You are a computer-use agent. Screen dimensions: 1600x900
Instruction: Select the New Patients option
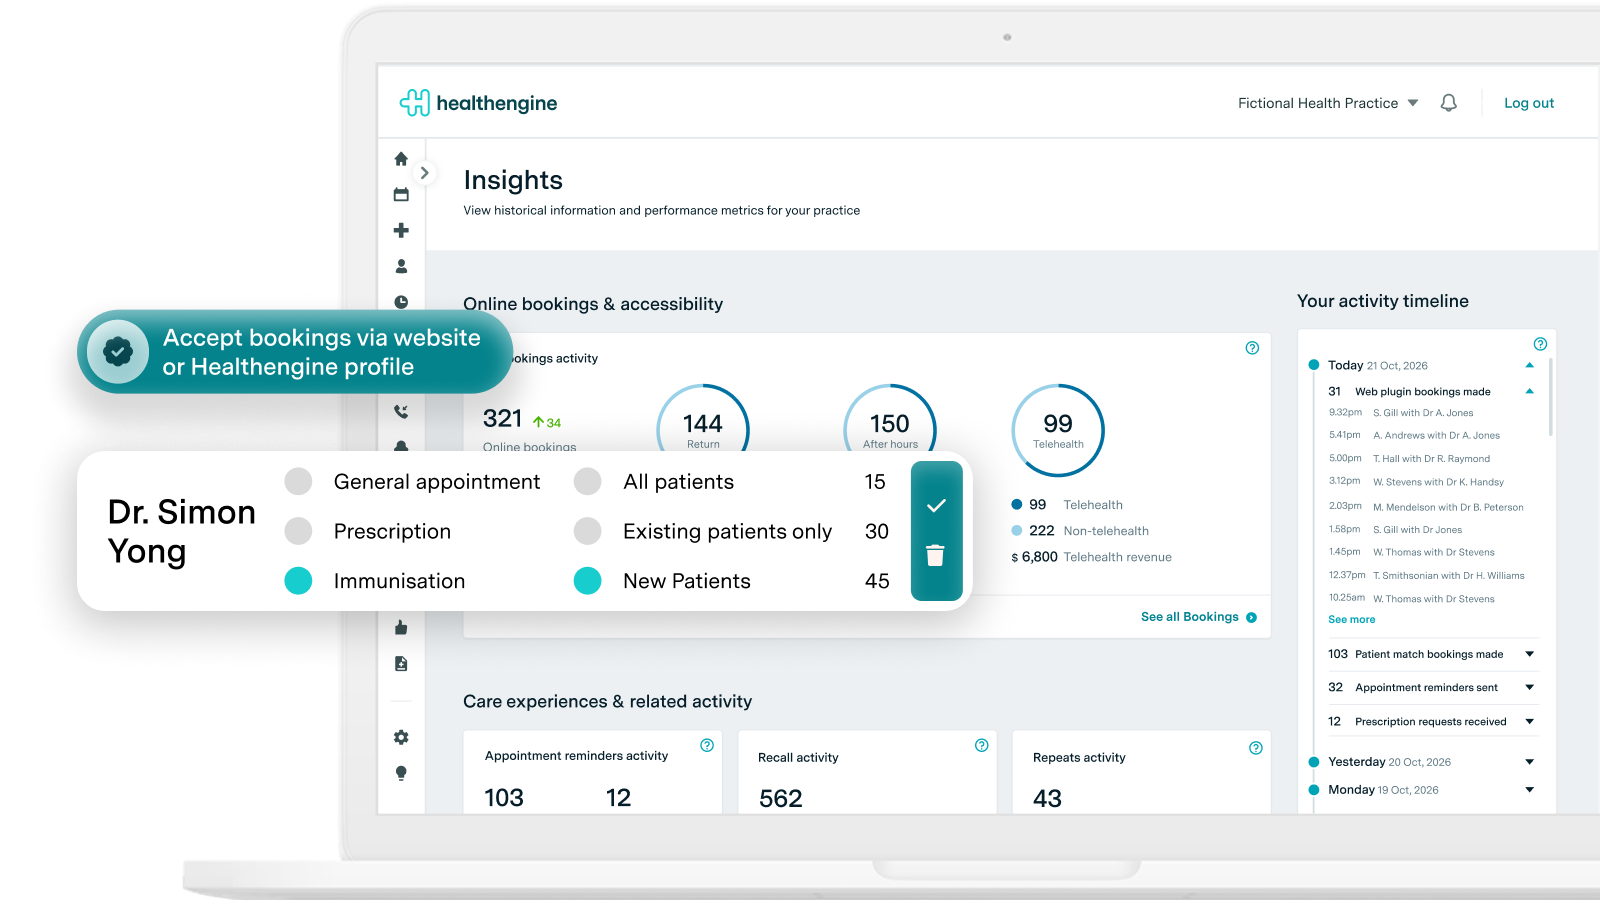pyautogui.click(x=588, y=581)
